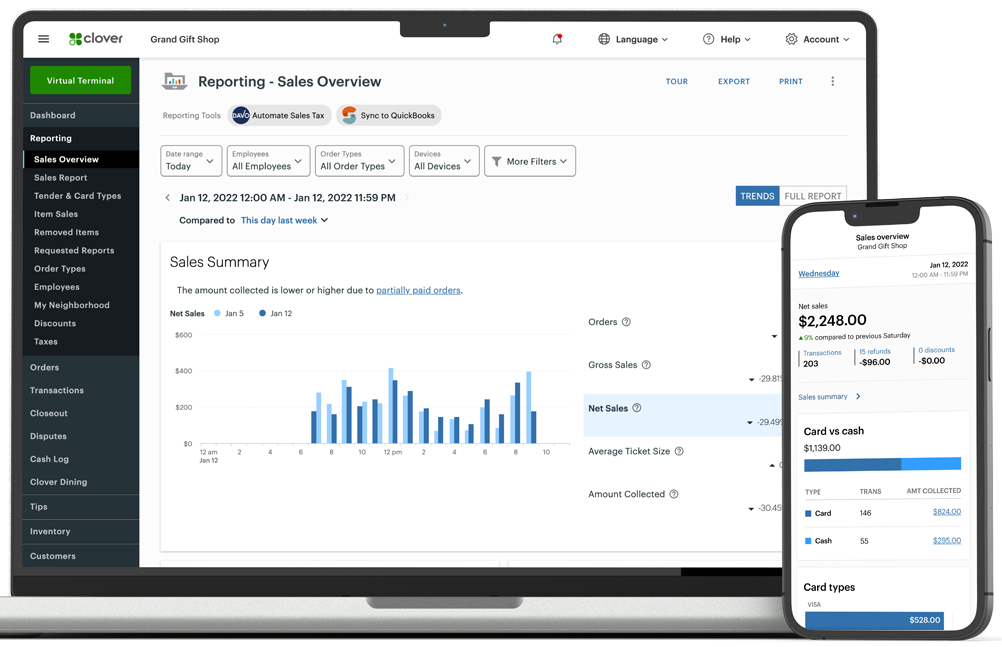Screen dimensions: 1002x647
Task: Open Requested Reports in the sidebar
Action: [x=74, y=251]
